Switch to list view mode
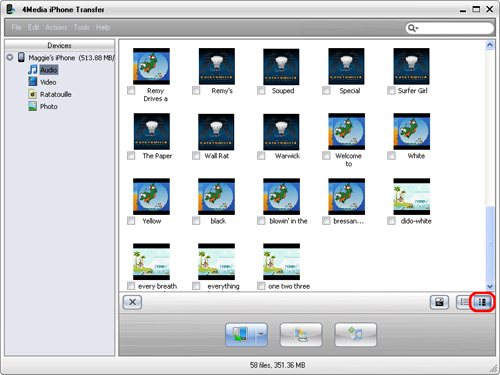The image size is (500, 375). pyautogui.click(x=464, y=302)
